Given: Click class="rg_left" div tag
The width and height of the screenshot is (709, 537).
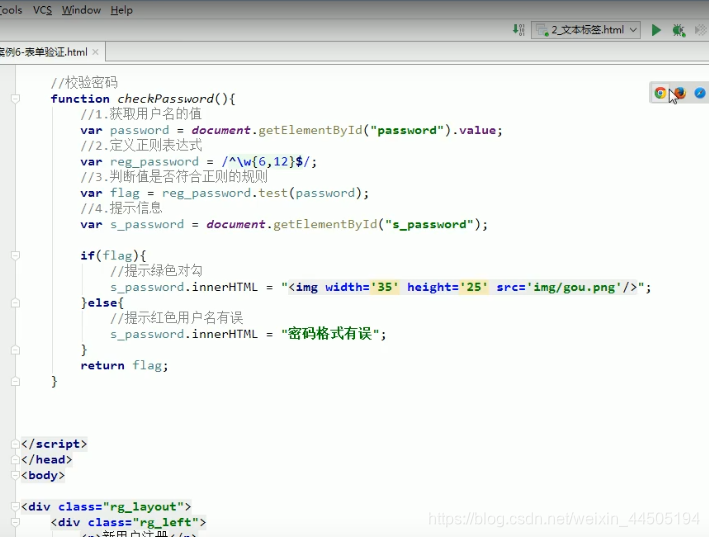Looking at the screenshot, I should 128,522.
